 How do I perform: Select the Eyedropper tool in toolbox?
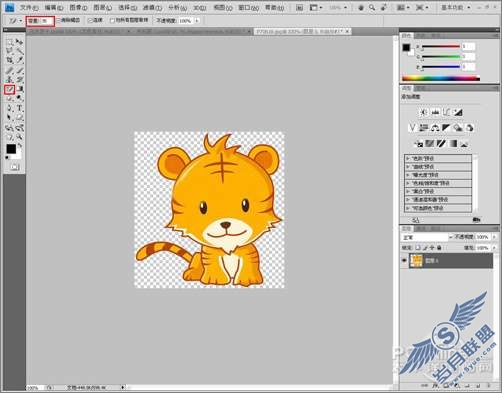pyautogui.click(x=19, y=60)
